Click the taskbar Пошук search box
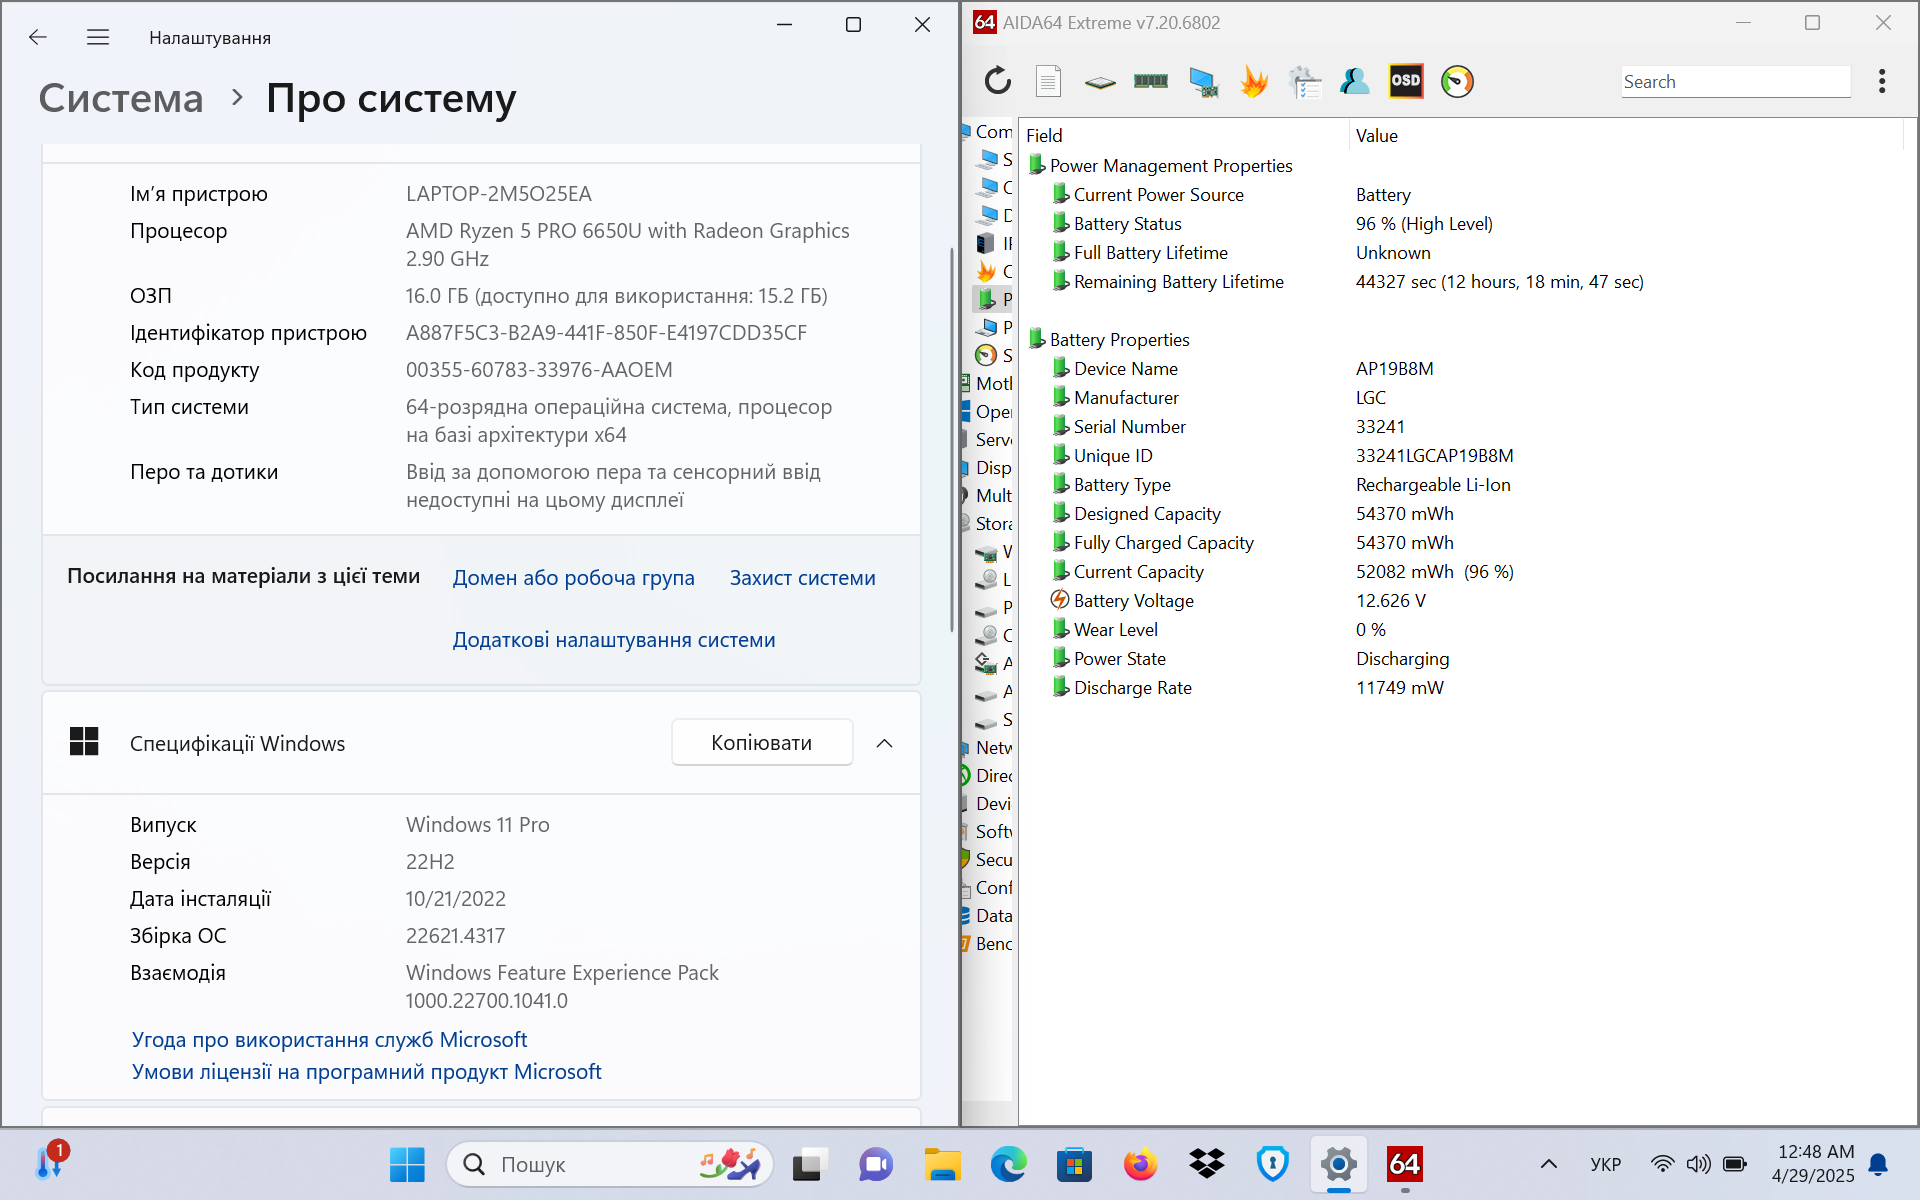This screenshot has width=1920, height=1200. click(610, 1164)
